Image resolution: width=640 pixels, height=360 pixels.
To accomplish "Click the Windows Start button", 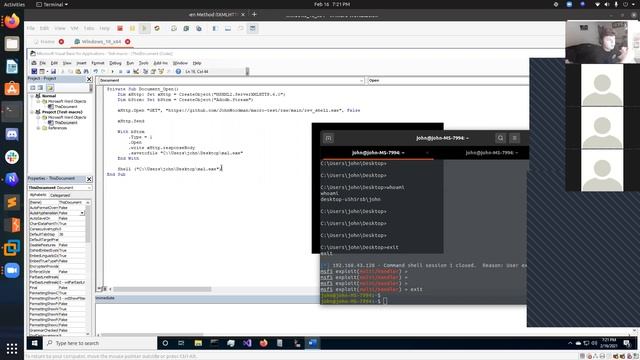I will pos(34,343).
